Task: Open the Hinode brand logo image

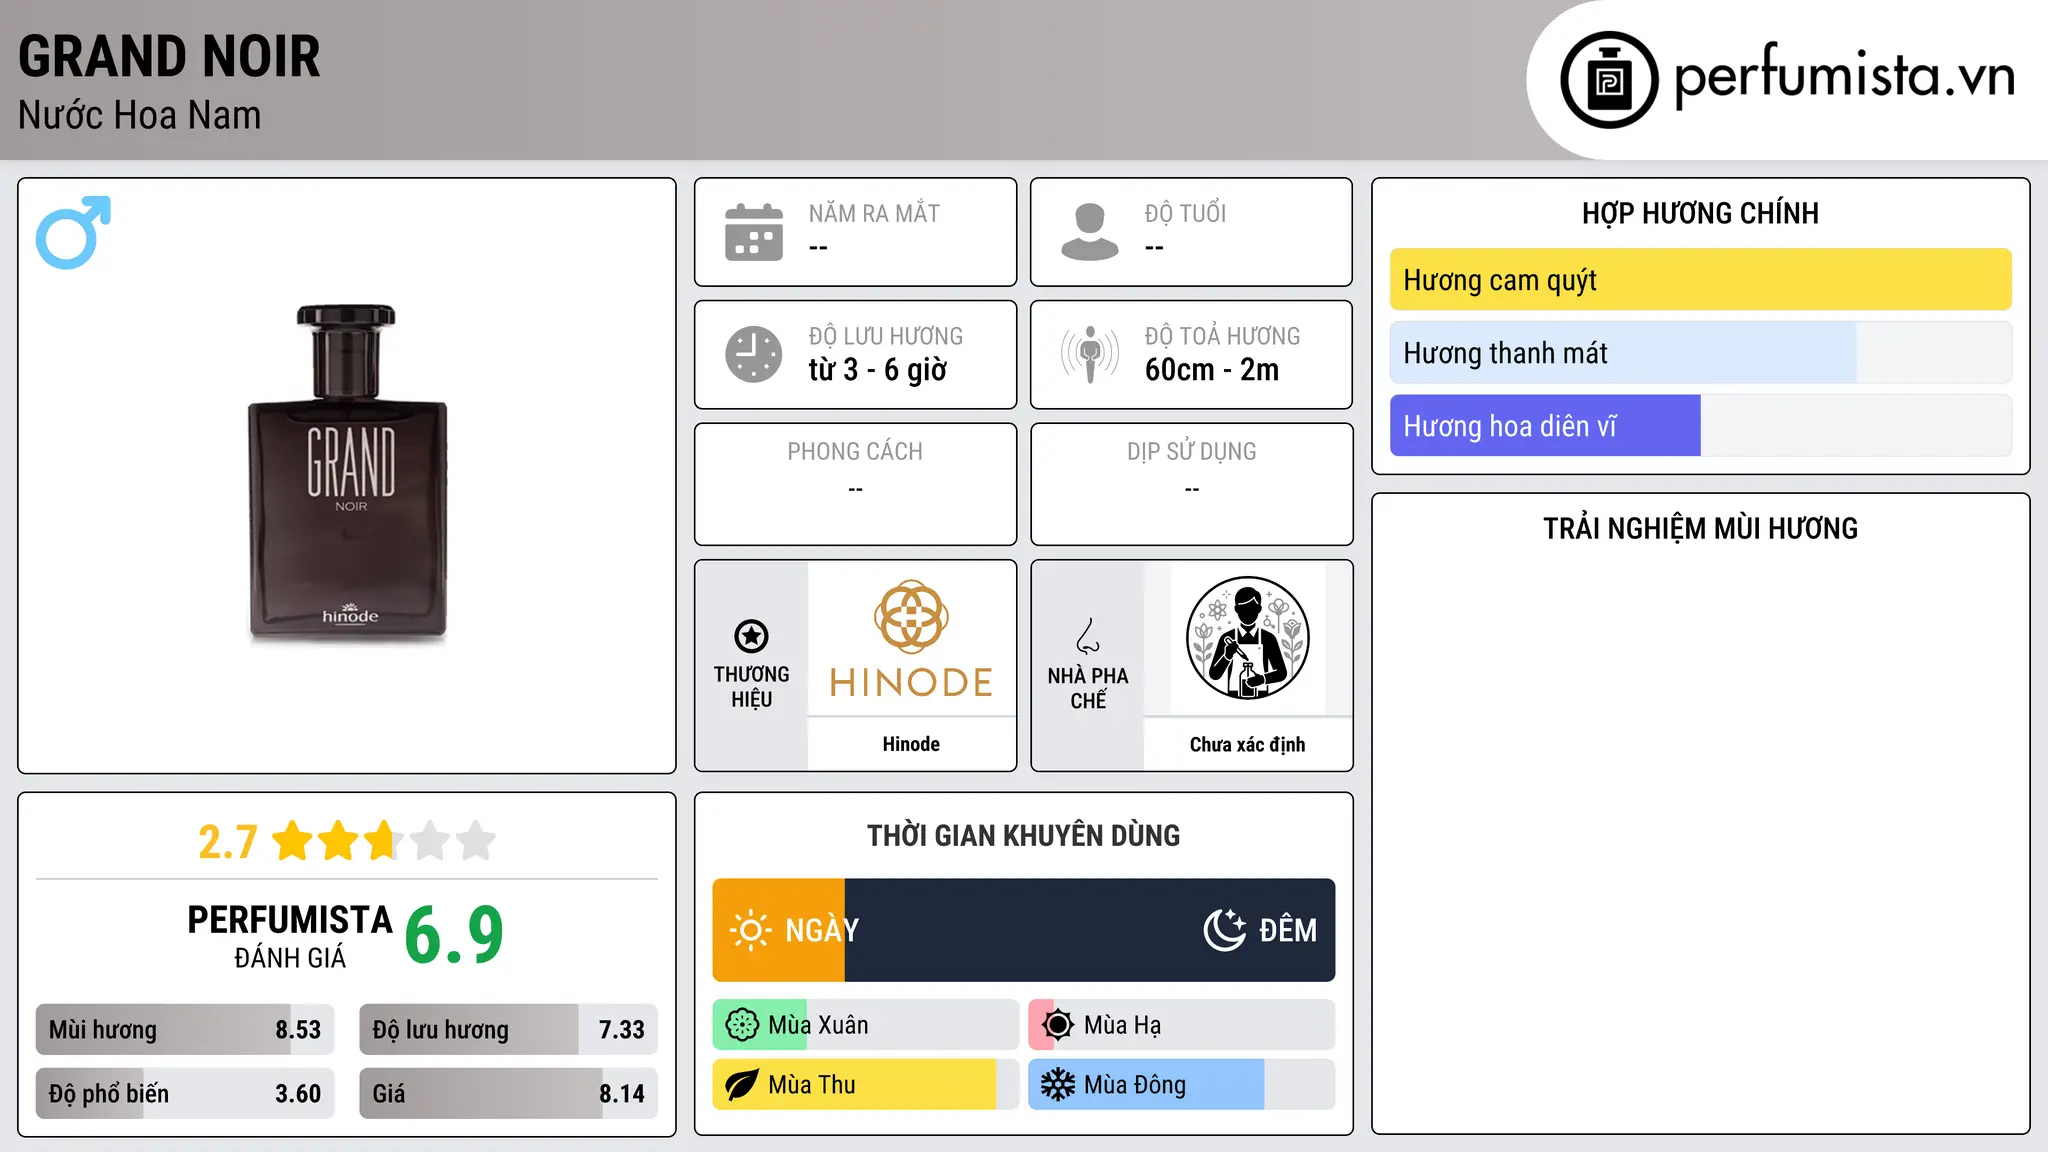Action: pyautogui.click(x=911, y=638)
